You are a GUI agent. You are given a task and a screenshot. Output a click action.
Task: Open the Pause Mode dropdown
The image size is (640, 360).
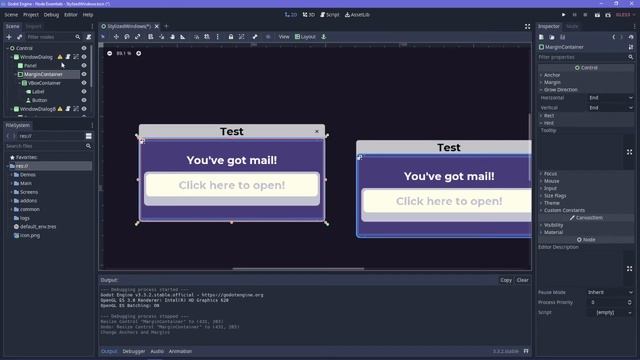610,292
